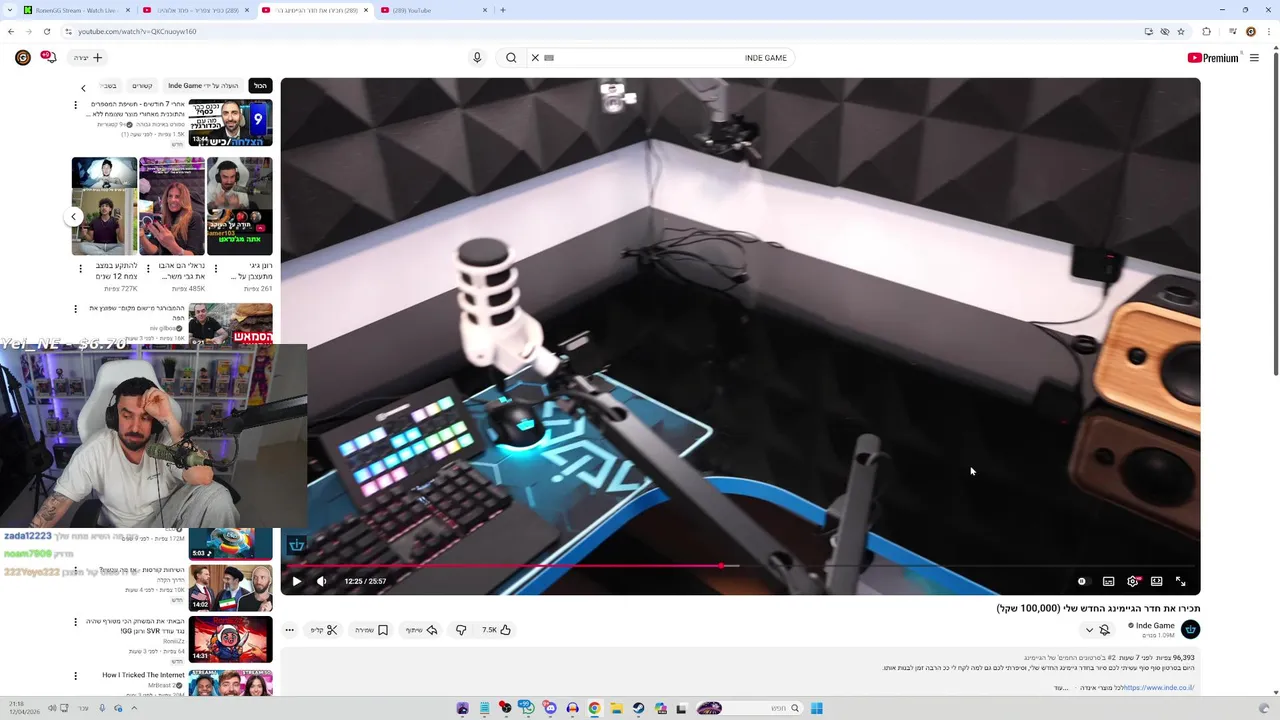This screenshot has height=720, width=1280.
Task: Open options for the 261-view Short
Action: [x=216, y=268]
